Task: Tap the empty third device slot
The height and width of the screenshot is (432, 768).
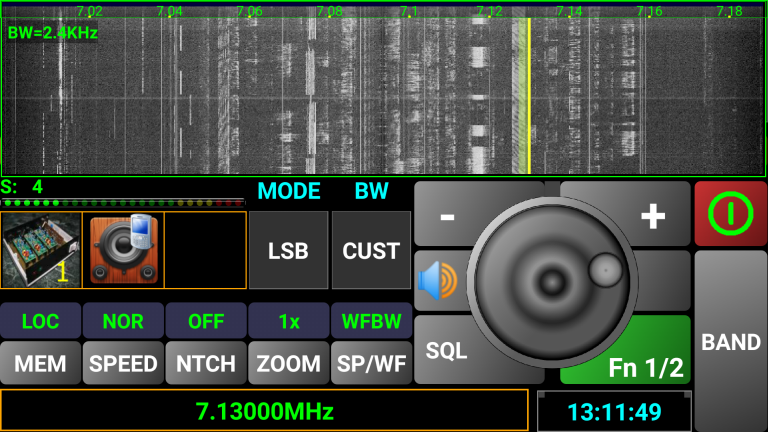Action: point(205,250)
